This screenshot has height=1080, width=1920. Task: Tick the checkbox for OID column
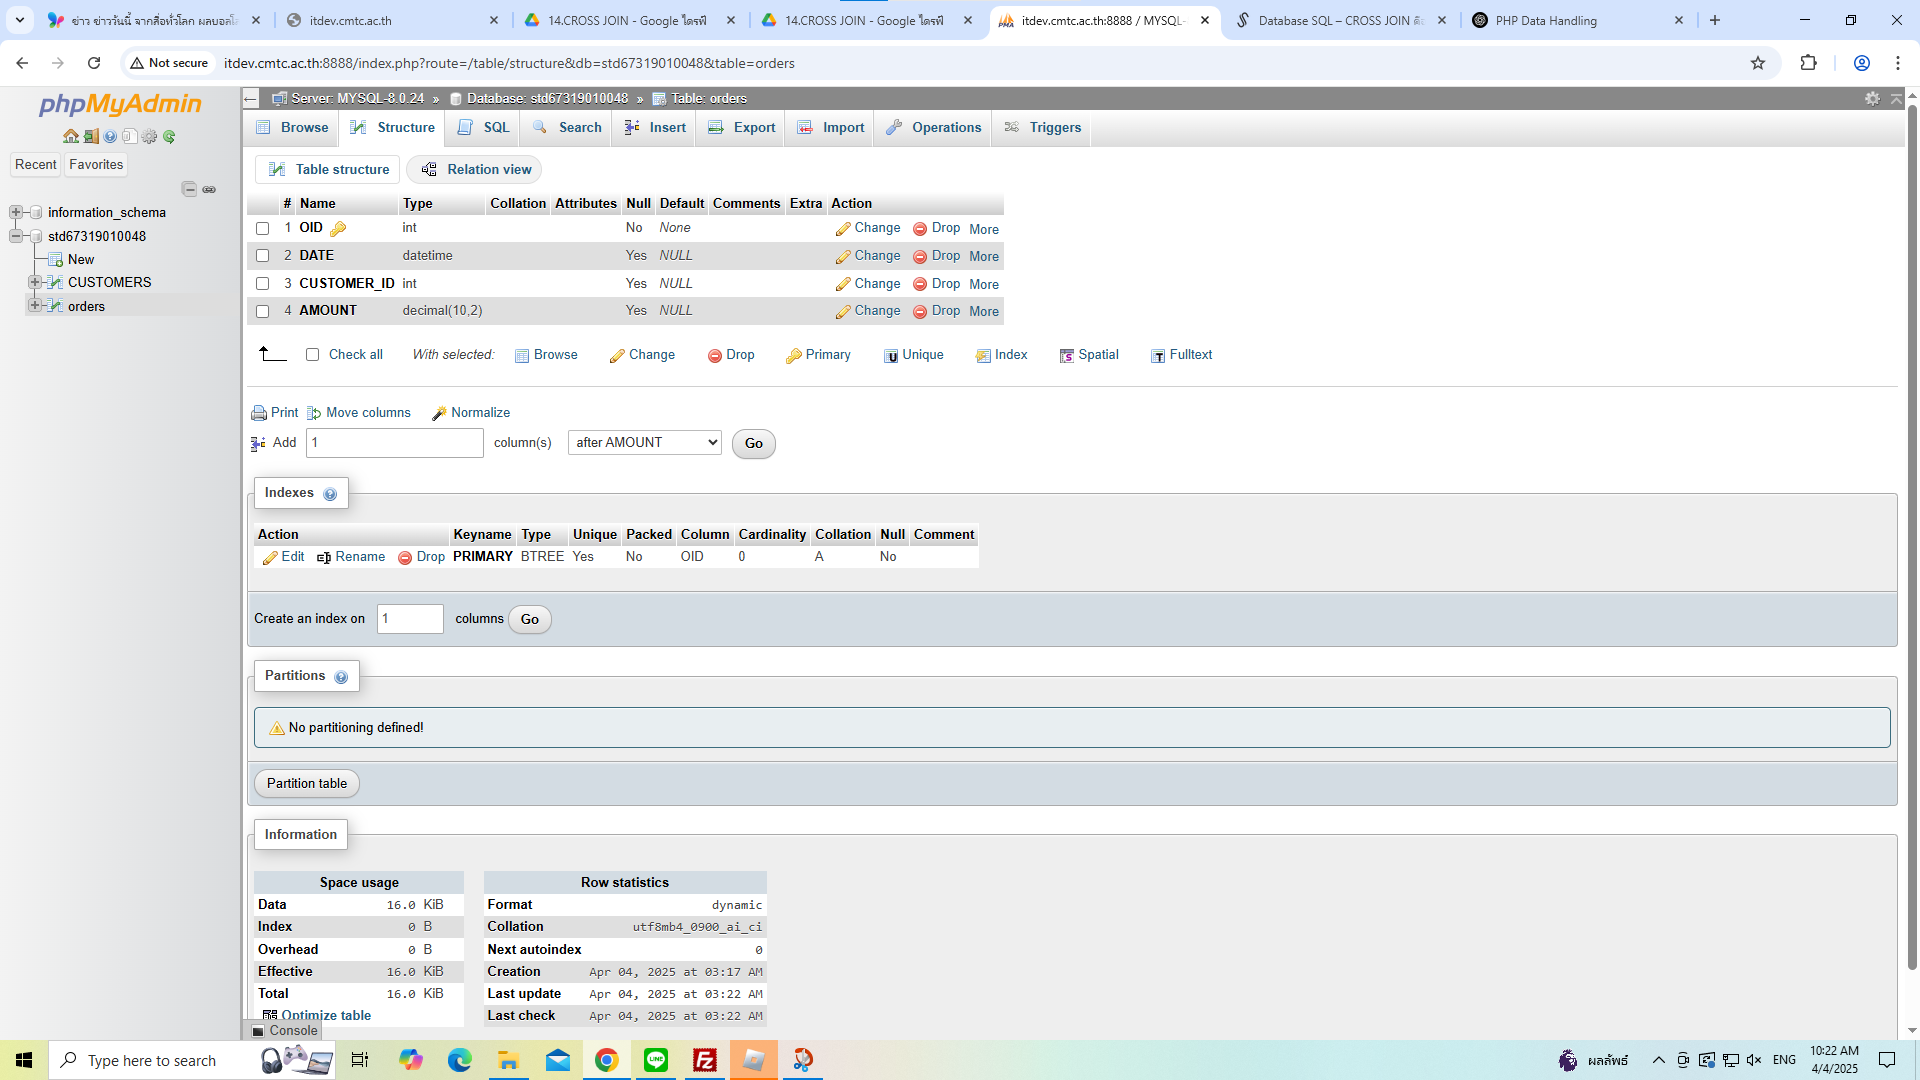[x=263, y=228]
